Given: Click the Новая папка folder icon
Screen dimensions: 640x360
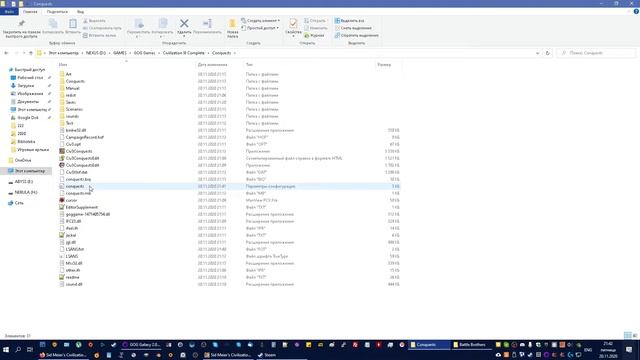Looking at the screenshot, I should click(232, 24).
